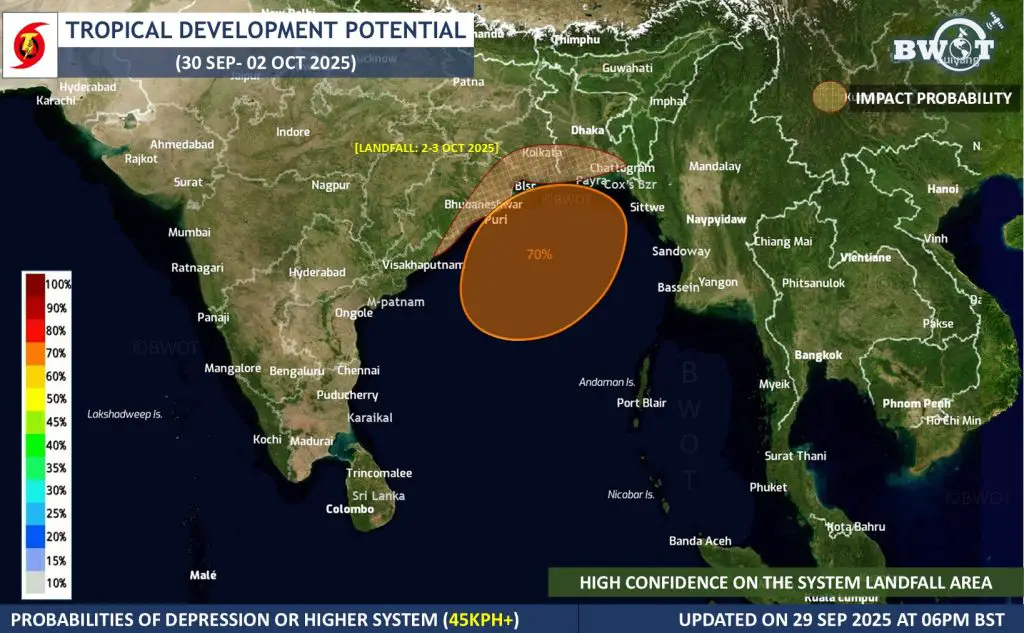
Task: Click the hatched Impact Probability legend circle
Action: click(x=828, y=97)
